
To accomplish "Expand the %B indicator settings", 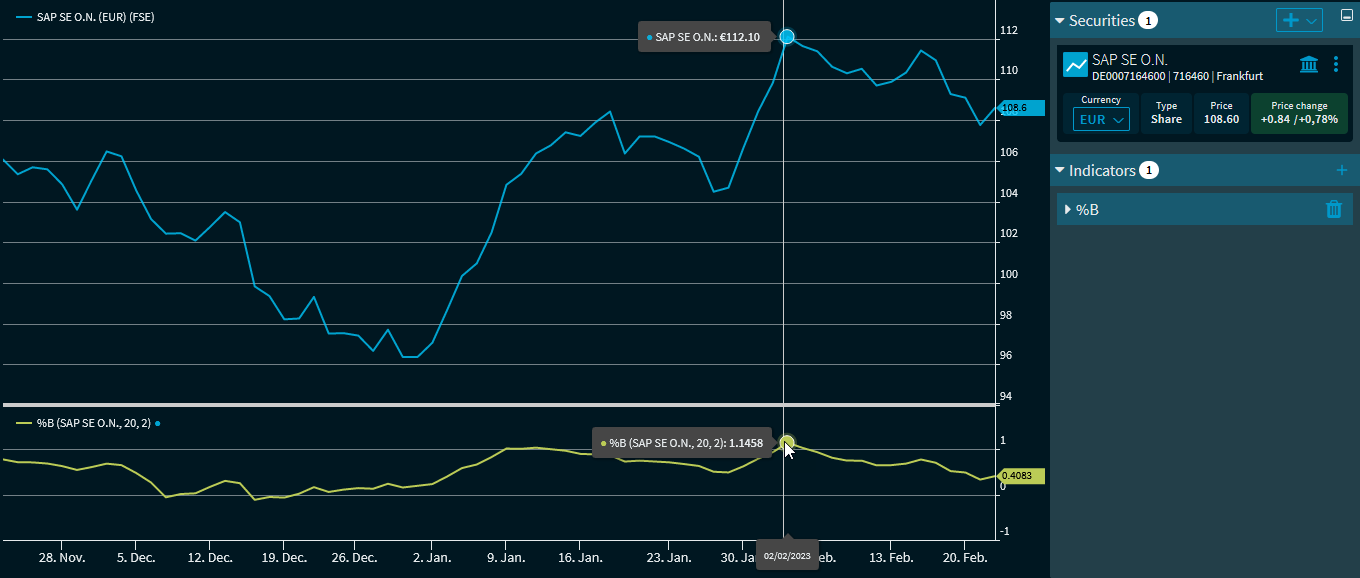I will pos(1068,209).
